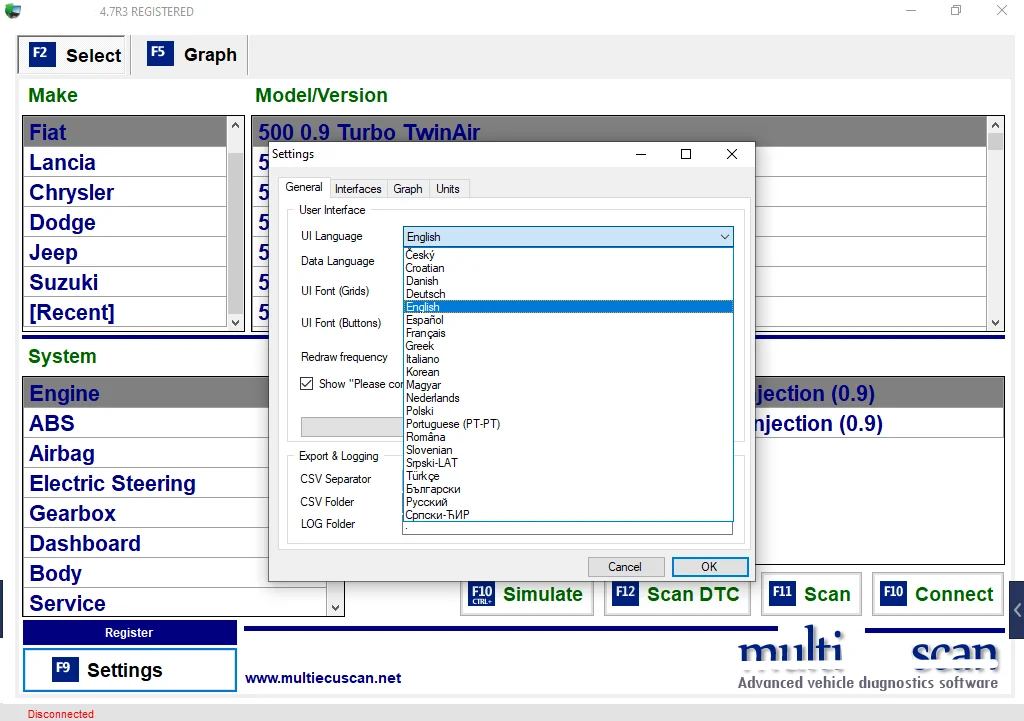
Task: Choose Româna from the language list
Action: pos(568,437)
